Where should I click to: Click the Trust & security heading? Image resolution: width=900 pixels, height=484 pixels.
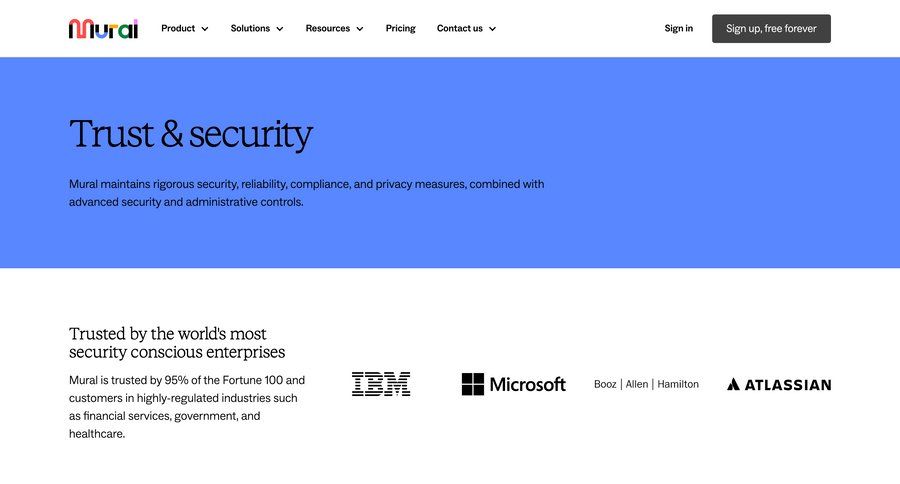pos(191,134)
